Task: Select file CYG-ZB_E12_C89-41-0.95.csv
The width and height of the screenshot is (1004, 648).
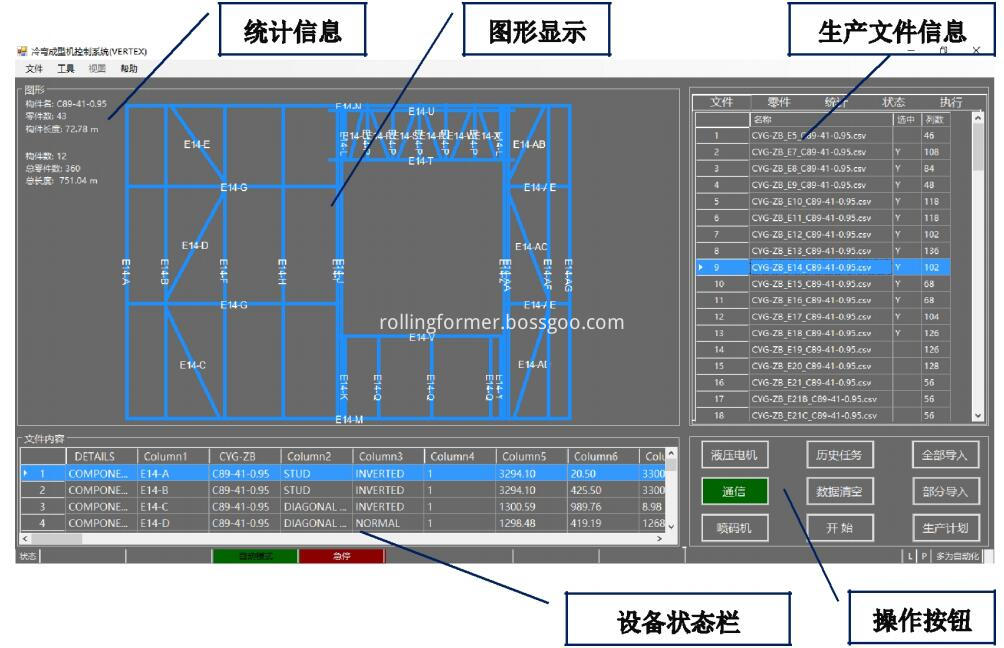Action: pos(822,234)
